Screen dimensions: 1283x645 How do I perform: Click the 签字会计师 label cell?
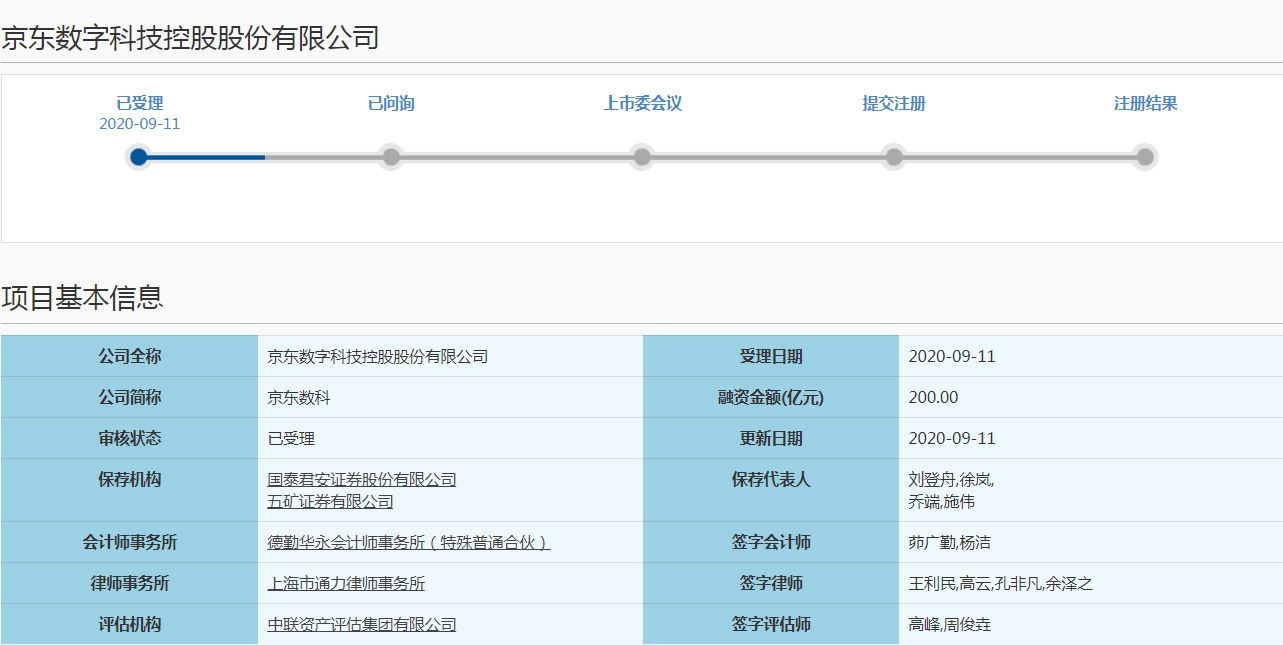pos(771,542)
